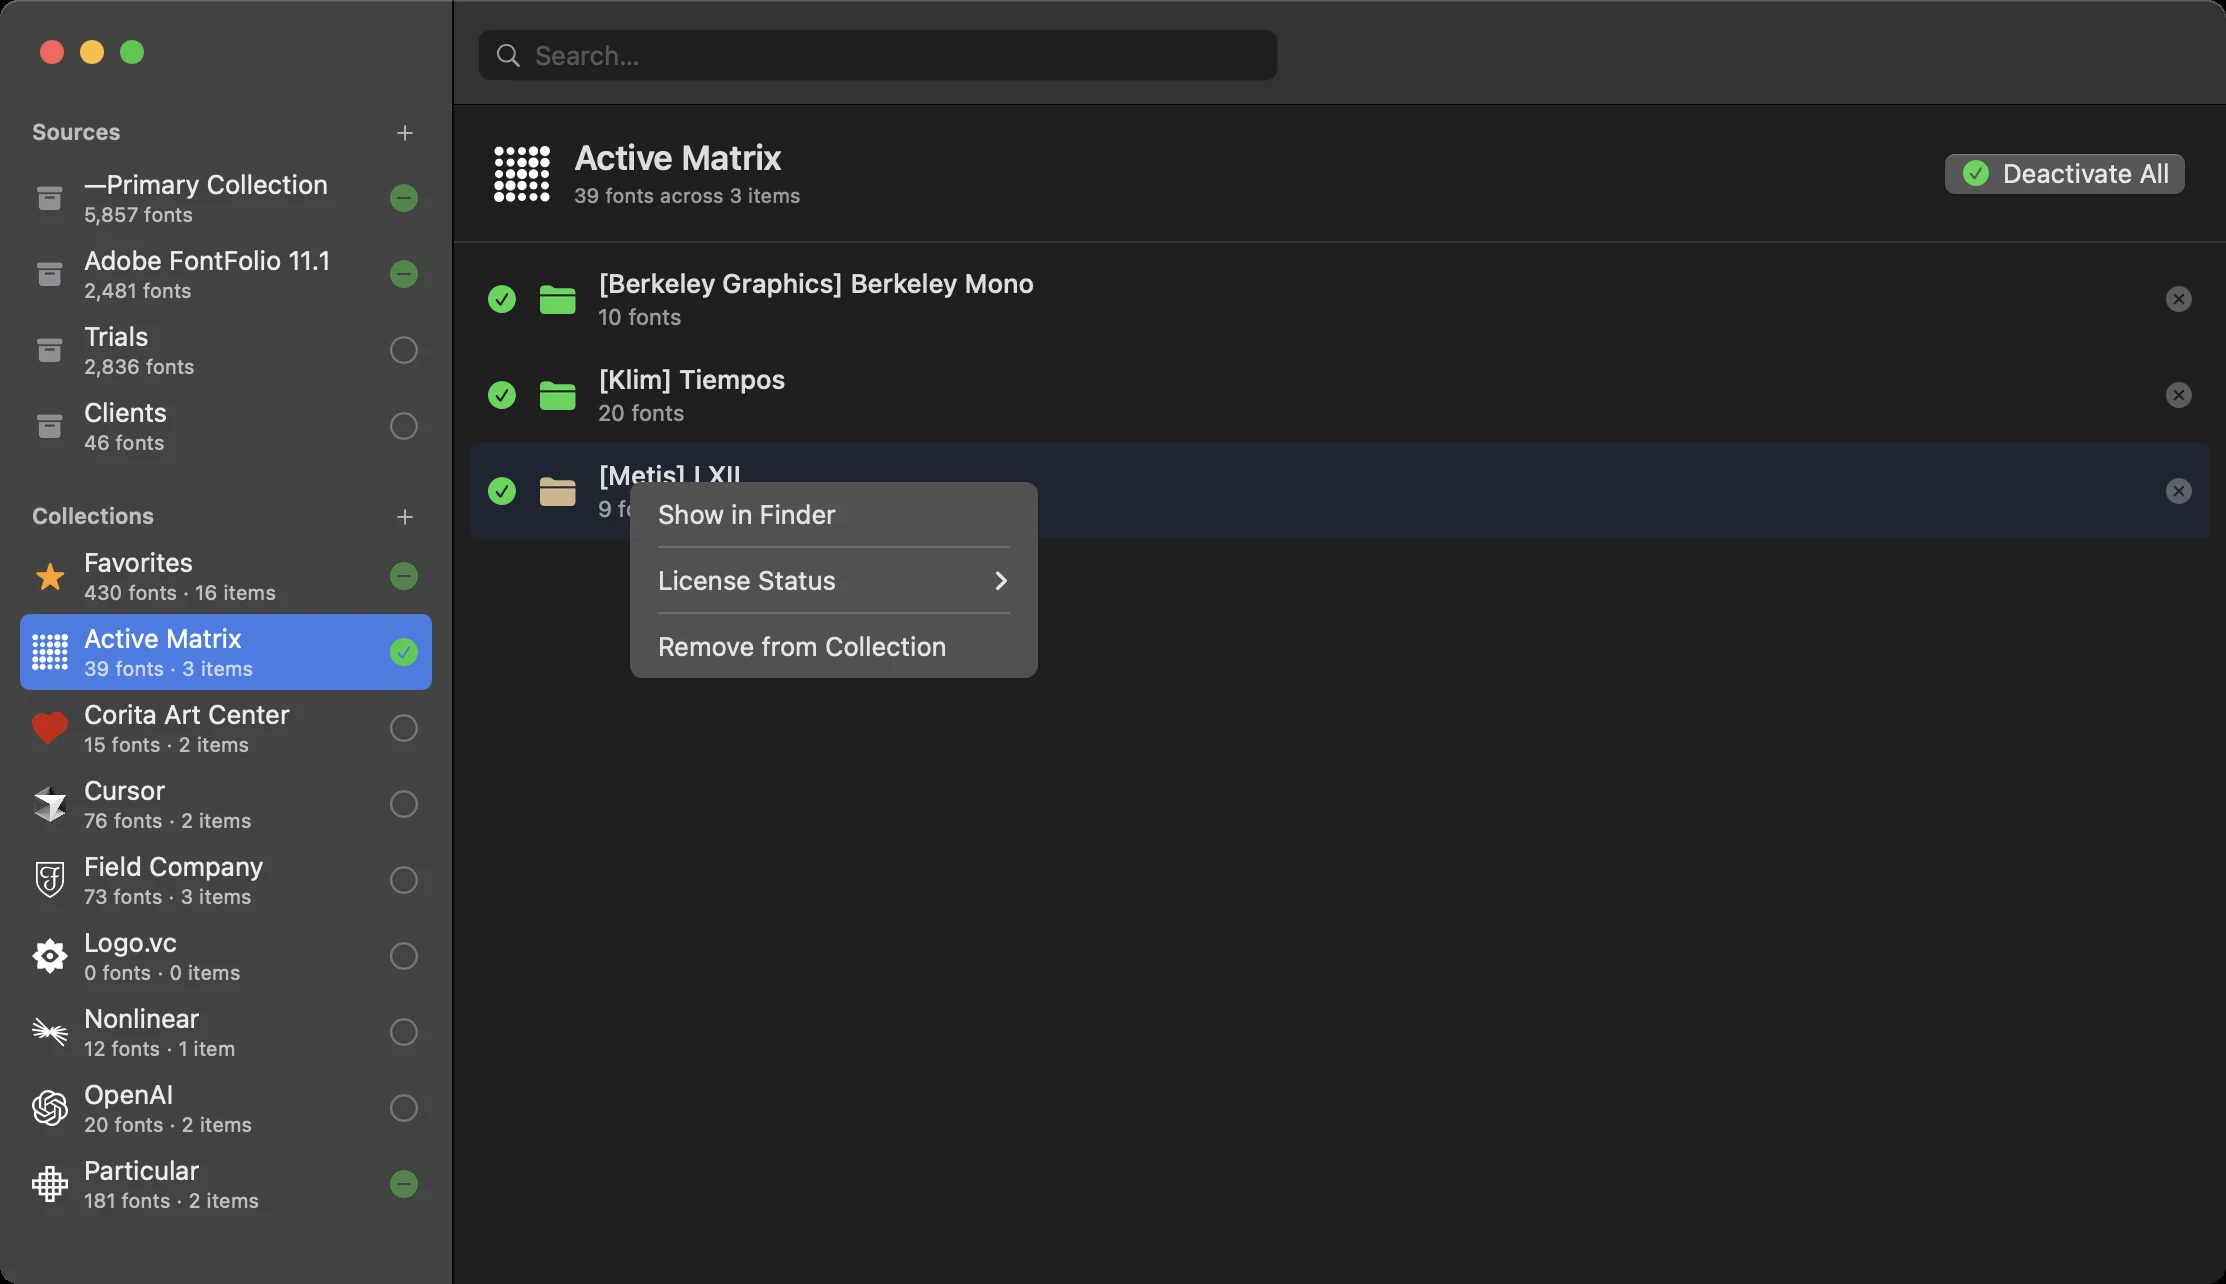Click the Cursor collection icon
Screen dimensions: 2226x1284
coord(50,805)
